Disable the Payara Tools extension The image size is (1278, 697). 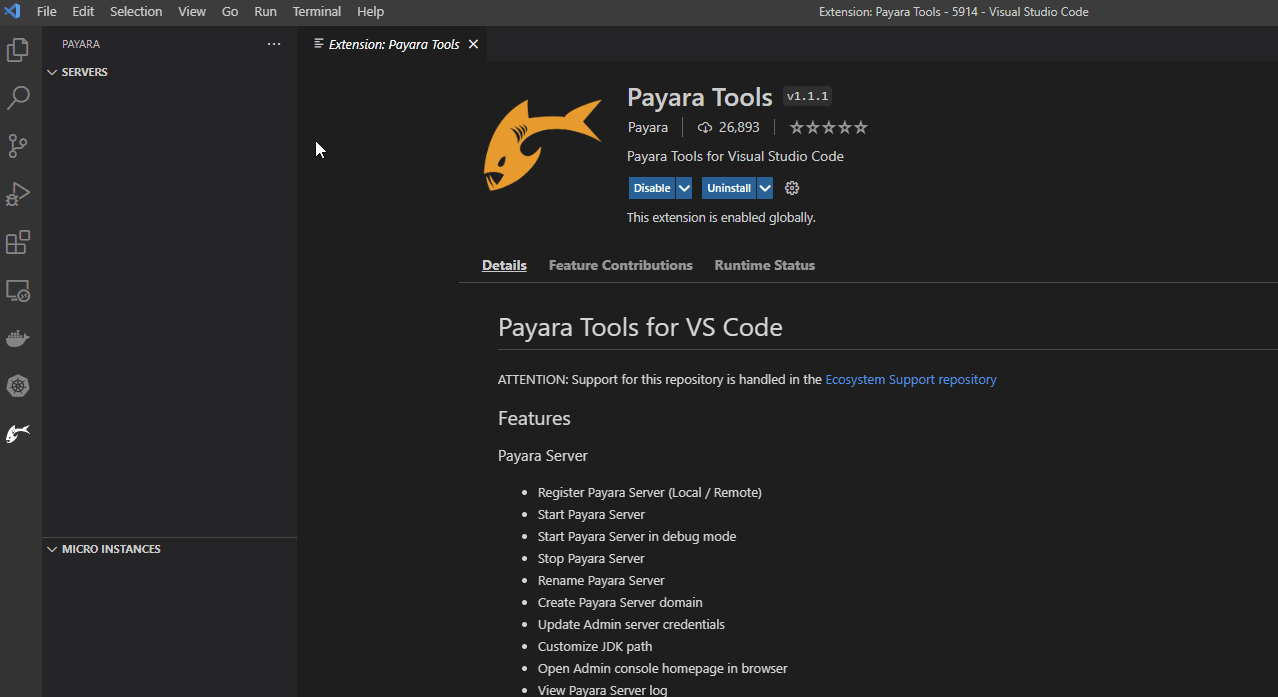tap(651, 187)
